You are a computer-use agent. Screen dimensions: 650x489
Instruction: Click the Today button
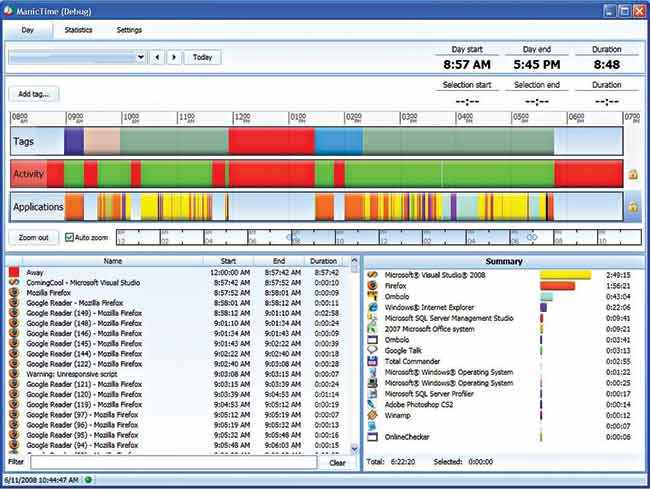pos(202,57)
